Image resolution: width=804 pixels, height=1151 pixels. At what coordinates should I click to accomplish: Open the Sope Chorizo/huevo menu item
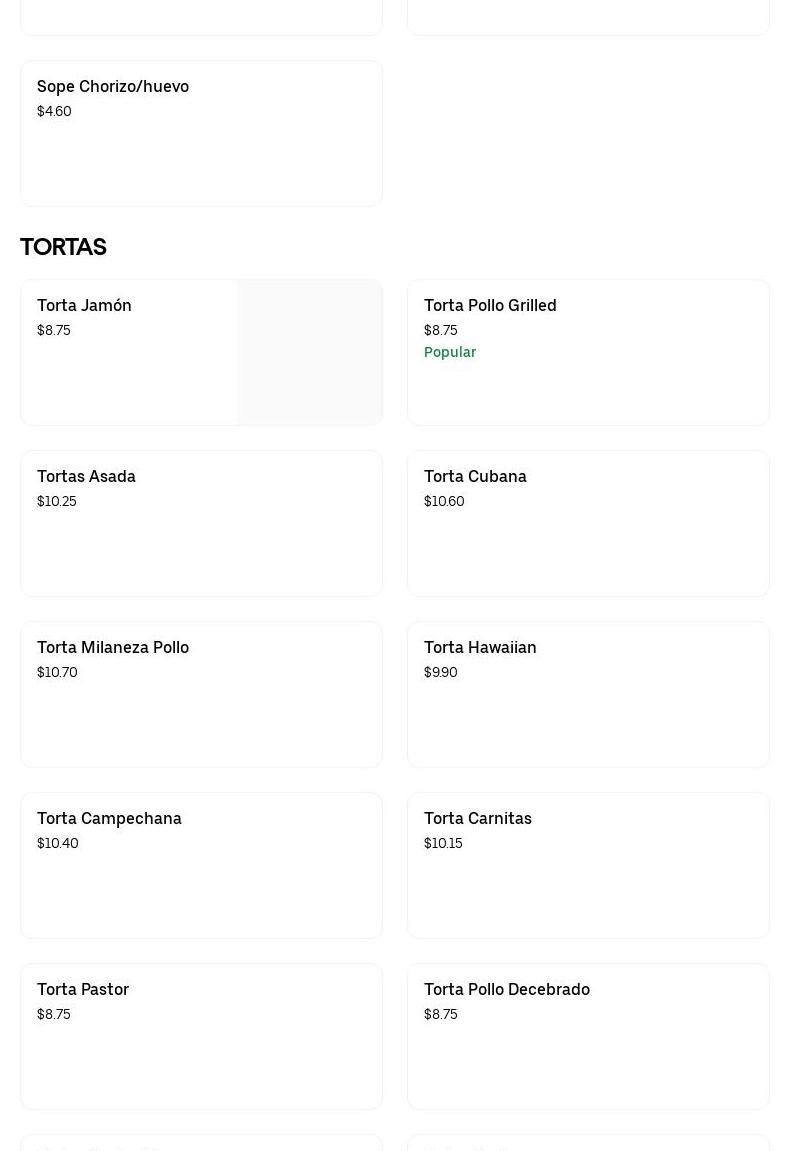click(x=201, y=133)
